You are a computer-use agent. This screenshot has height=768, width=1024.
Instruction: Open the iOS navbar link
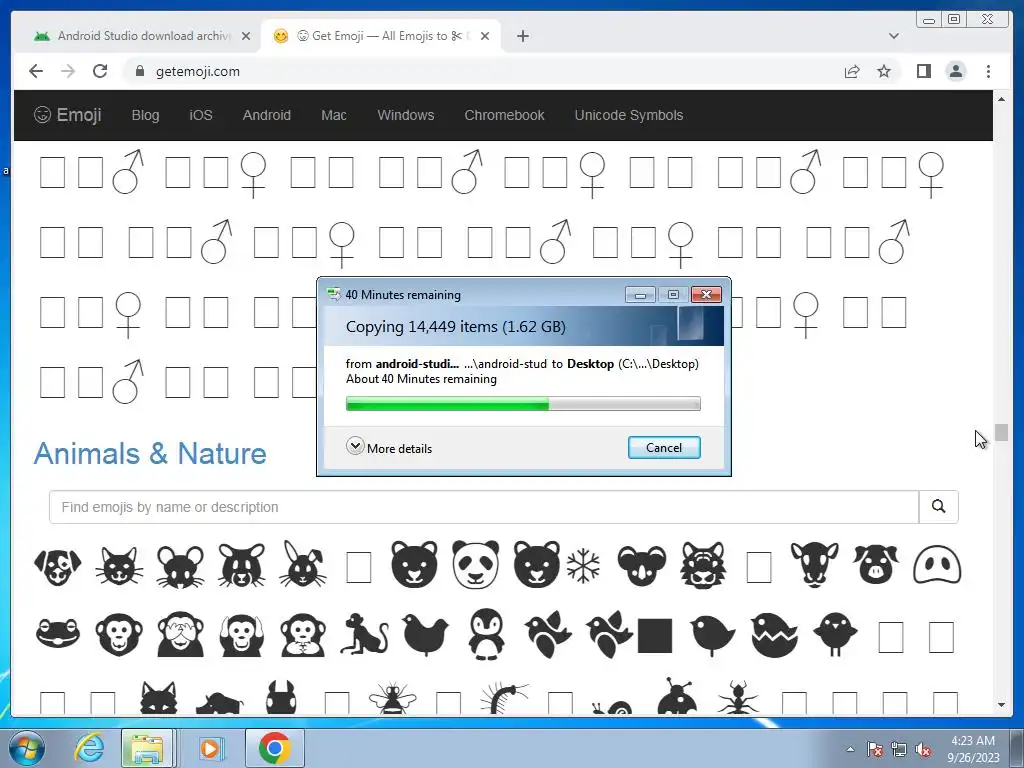[200, 115]
